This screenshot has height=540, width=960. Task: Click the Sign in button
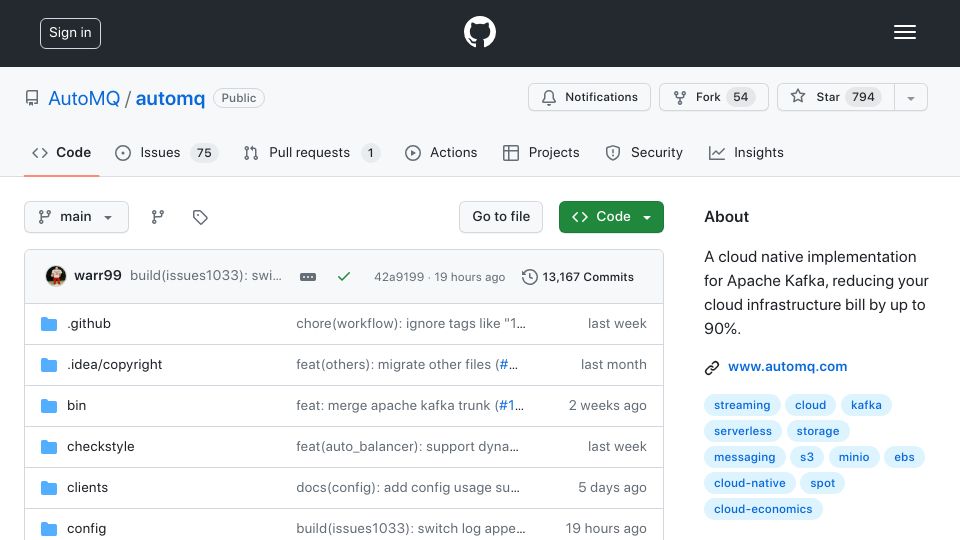(70, 33)
